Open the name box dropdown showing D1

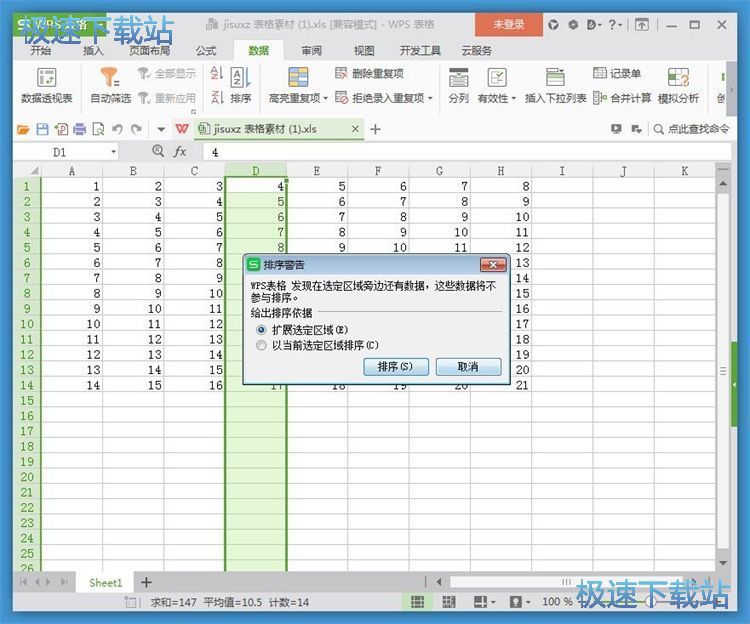click(113, 152)
